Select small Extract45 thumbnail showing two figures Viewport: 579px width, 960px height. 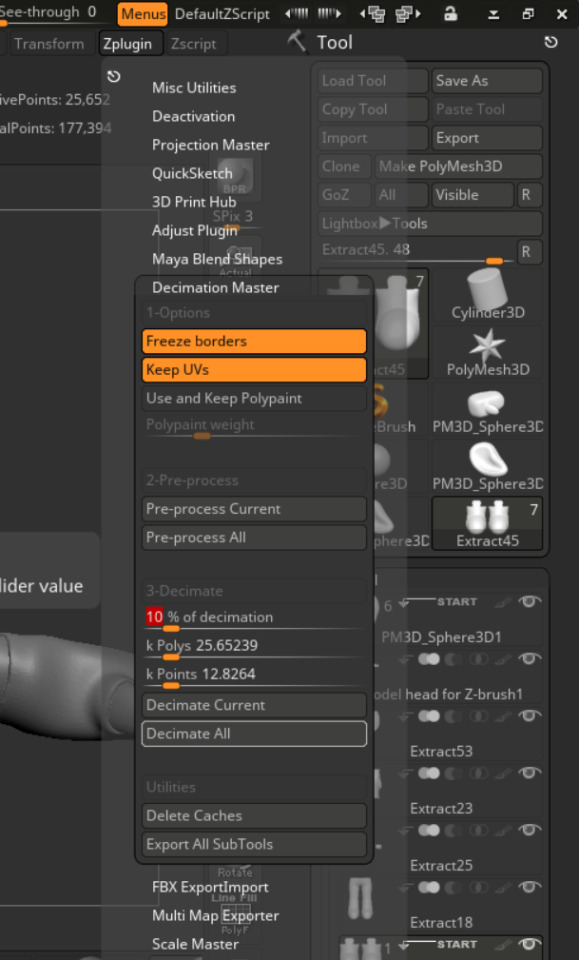487,523
